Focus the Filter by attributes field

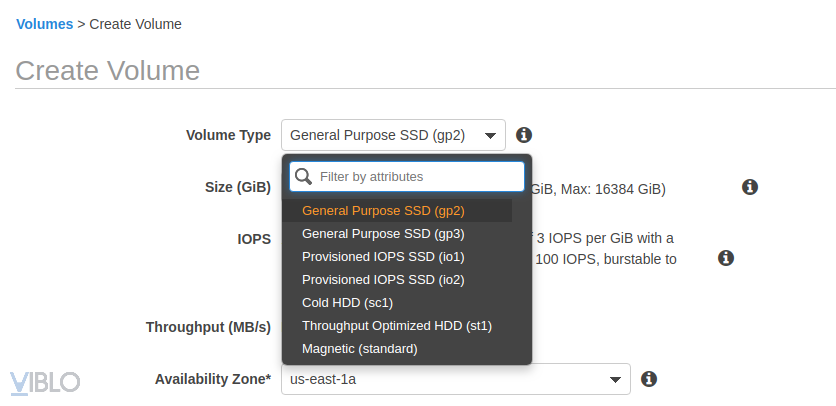(x=418, y=177)
